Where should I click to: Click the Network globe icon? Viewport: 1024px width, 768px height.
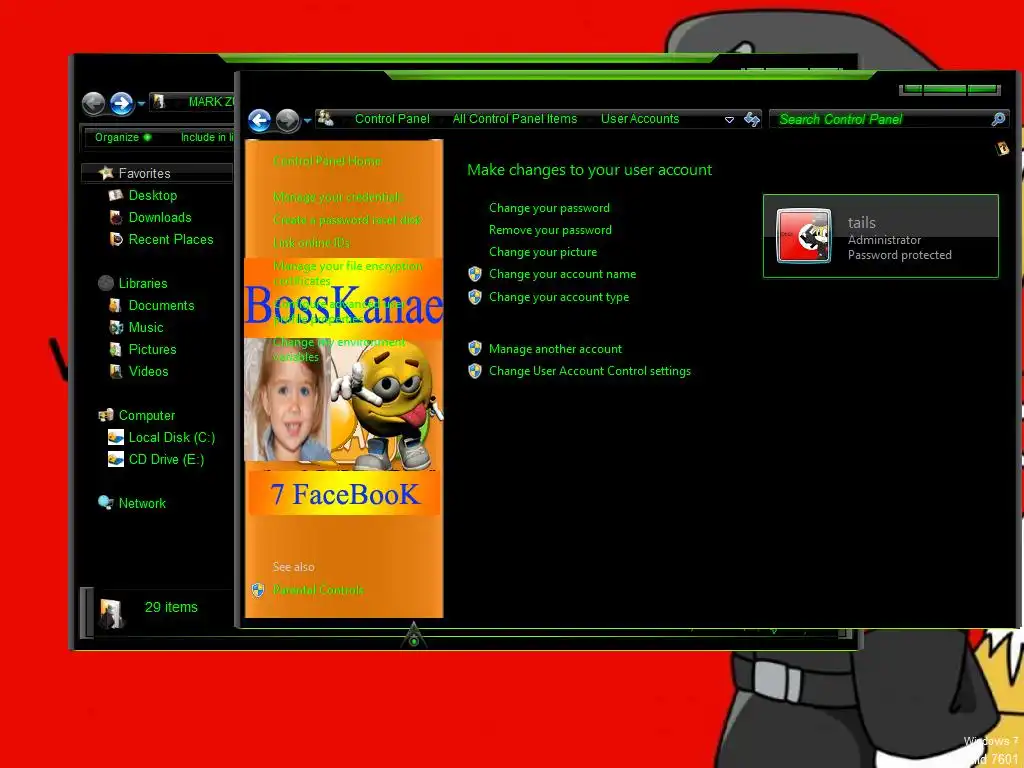coord(106,502)
